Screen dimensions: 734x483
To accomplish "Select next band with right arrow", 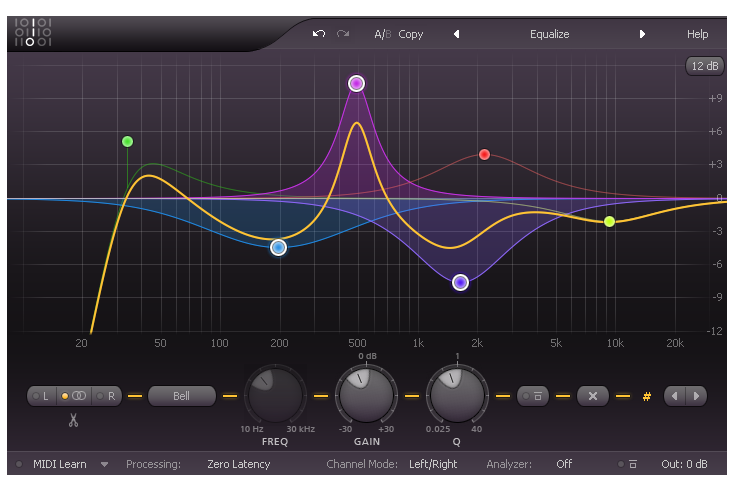I will click(x=697, y=396).
